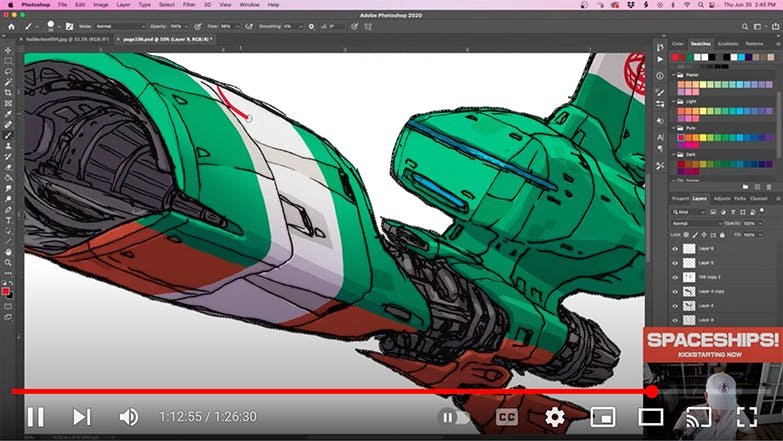Select the Move tool
Image resolution: width=783 pixels, height=441 pixels.
(x=8, y=50)
